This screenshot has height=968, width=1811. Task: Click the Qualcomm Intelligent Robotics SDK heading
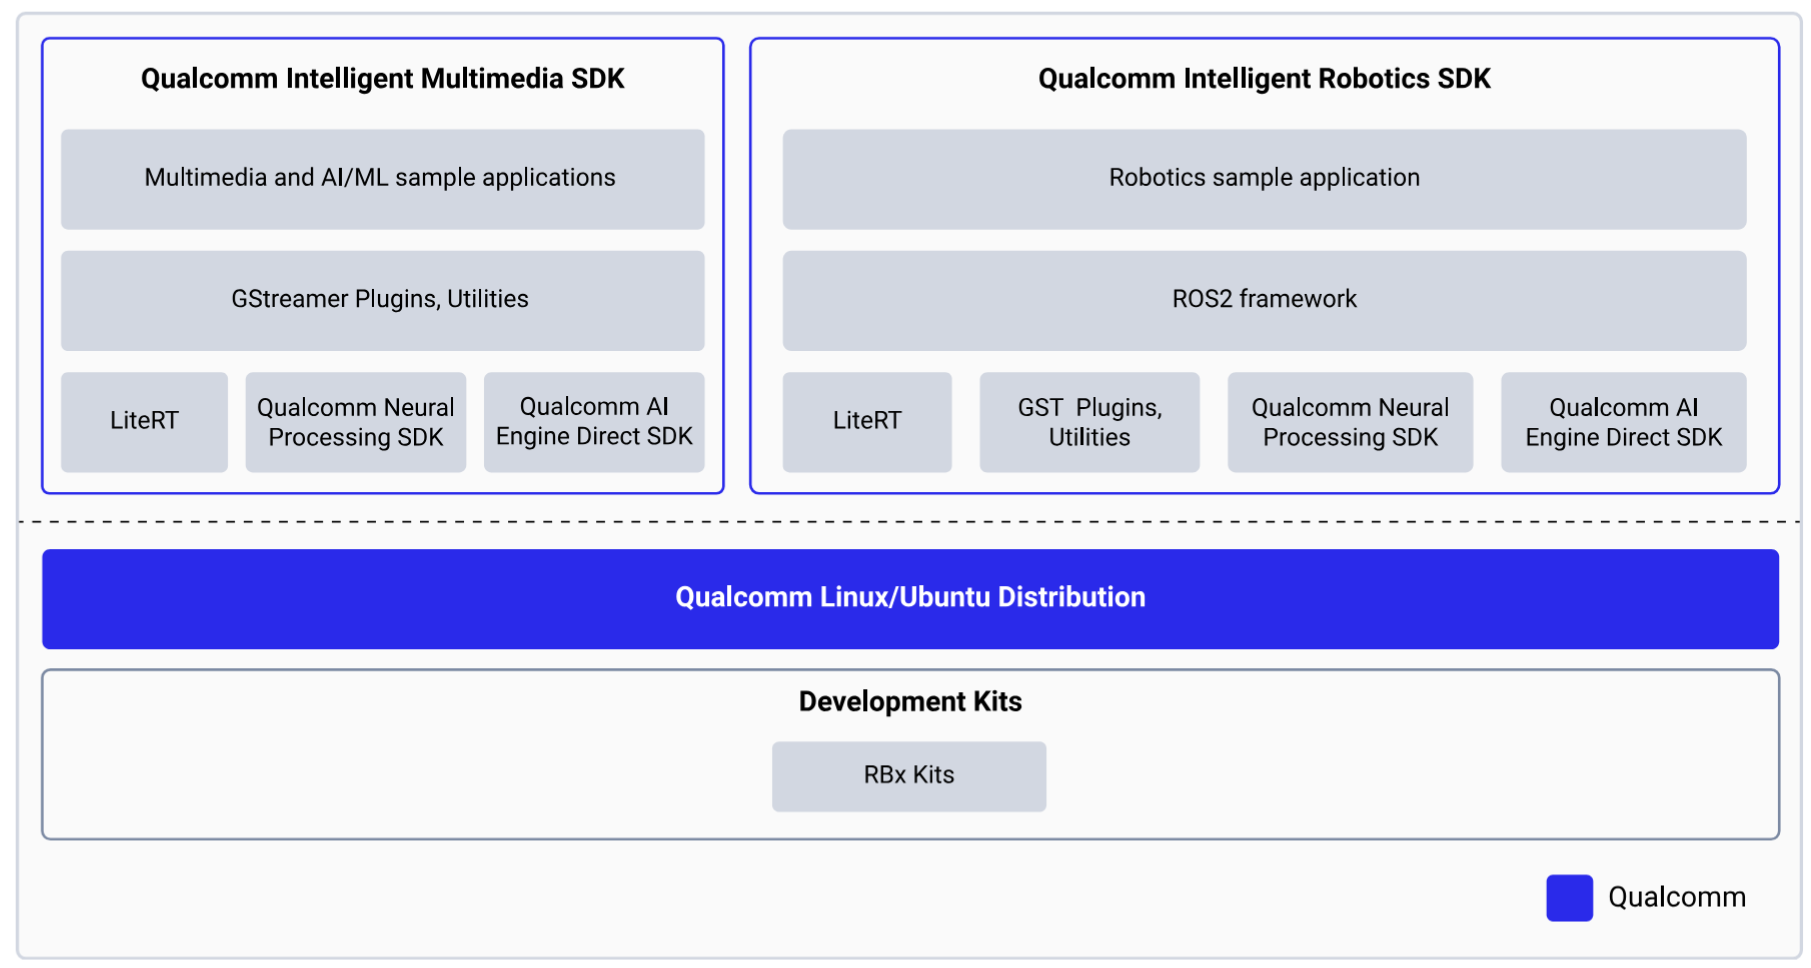click(x=1264, y=78)
